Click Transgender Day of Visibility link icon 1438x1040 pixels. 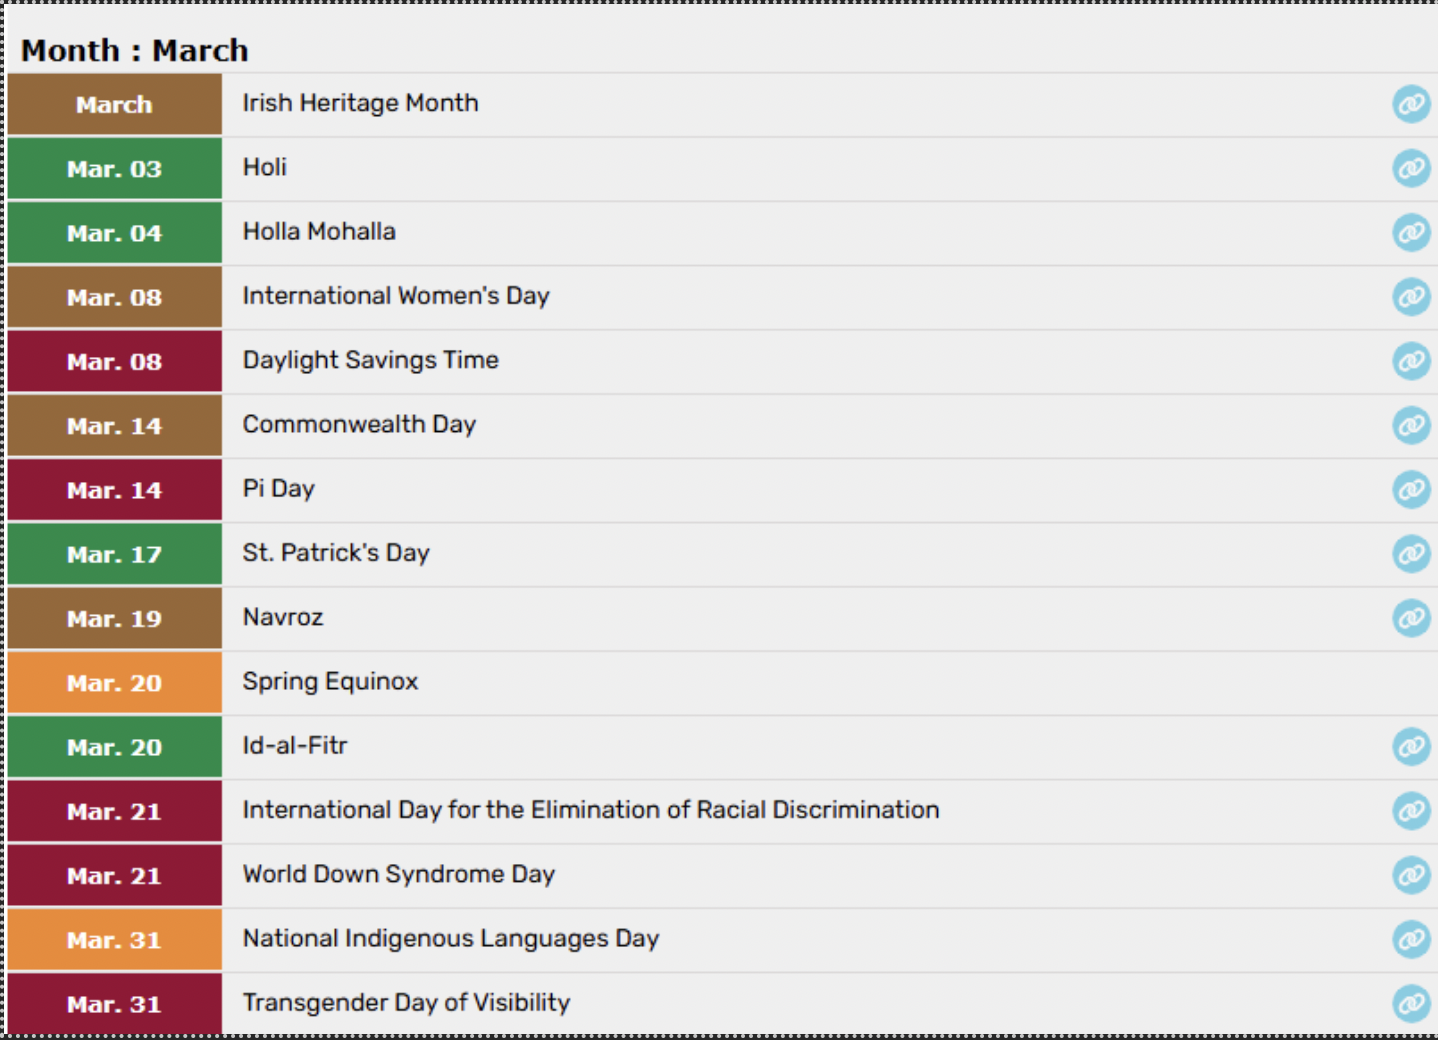(x=1411, y=1003)
